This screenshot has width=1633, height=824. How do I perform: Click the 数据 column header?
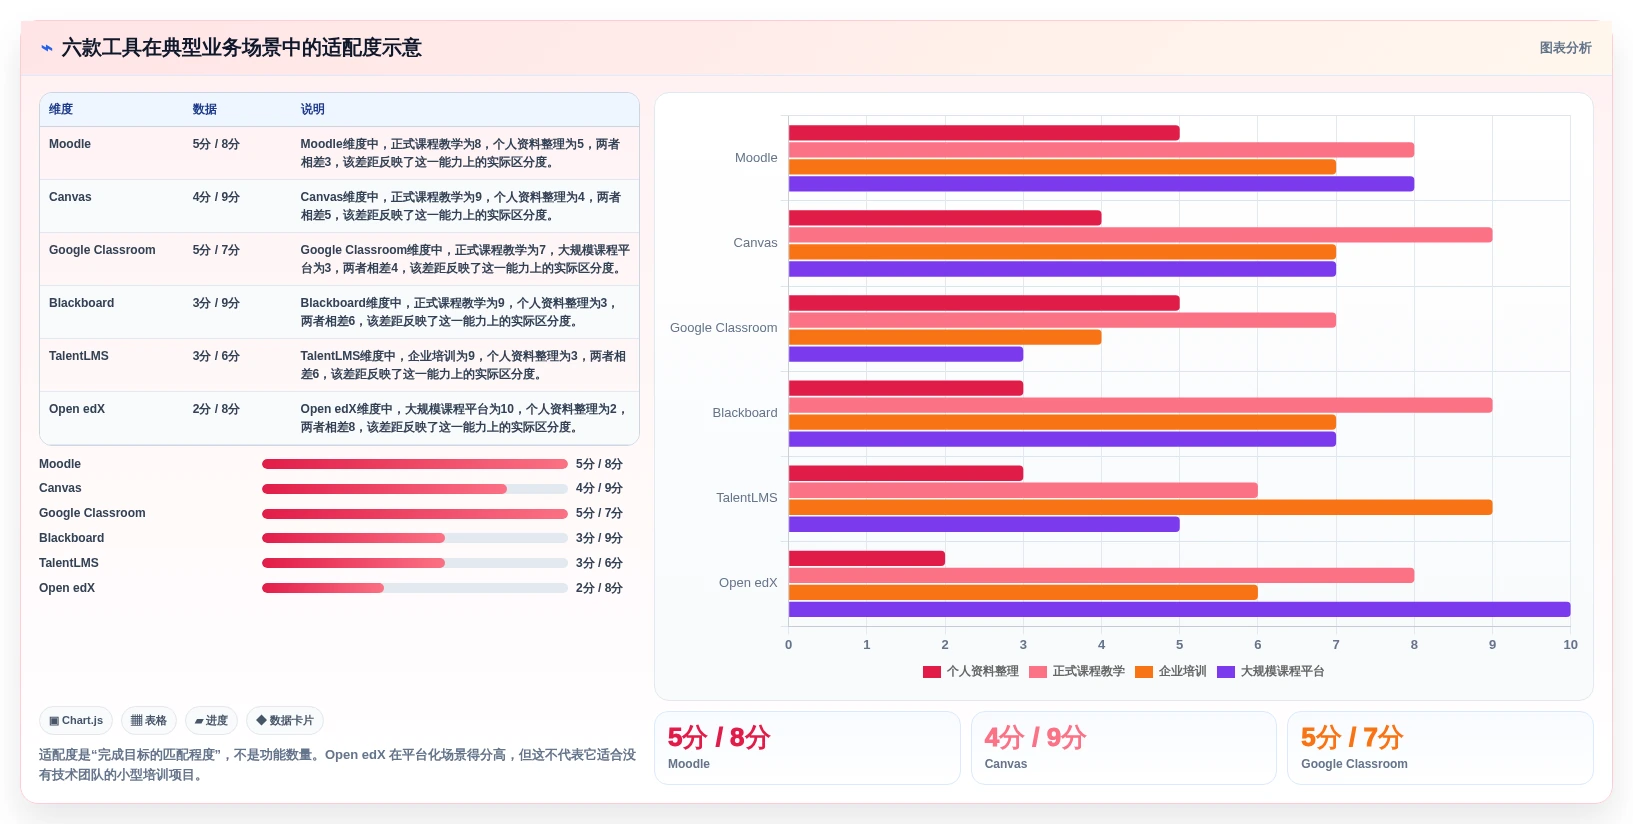(x=205, y=109)
